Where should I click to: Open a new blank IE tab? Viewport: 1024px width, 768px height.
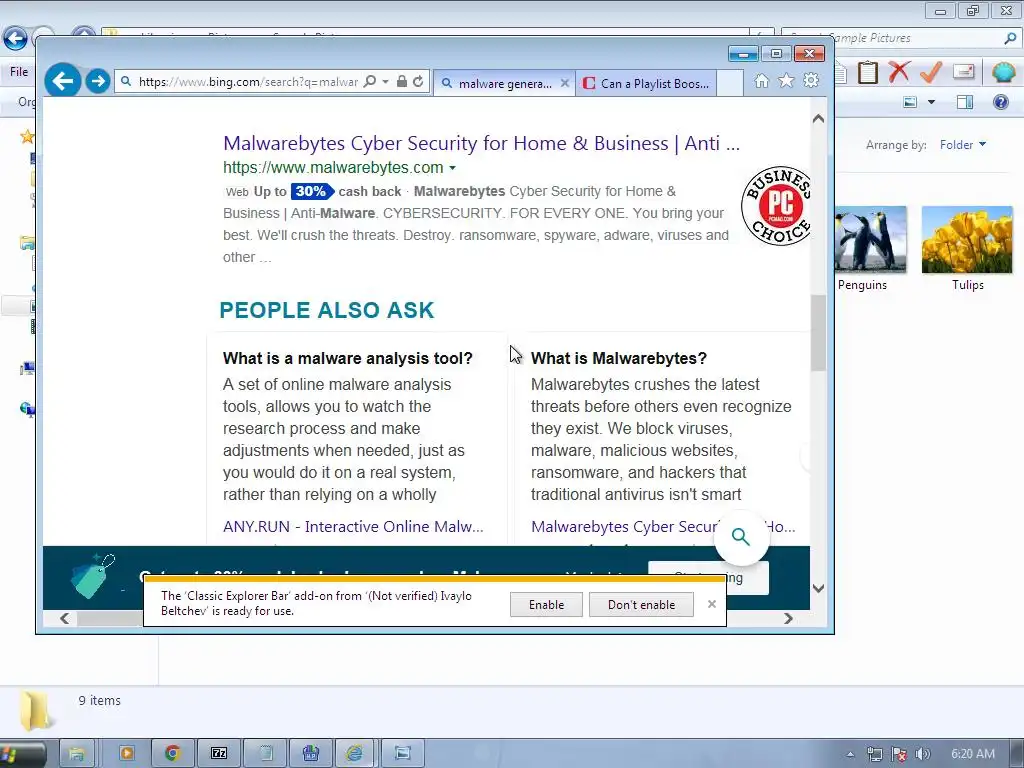coord(730,84)
